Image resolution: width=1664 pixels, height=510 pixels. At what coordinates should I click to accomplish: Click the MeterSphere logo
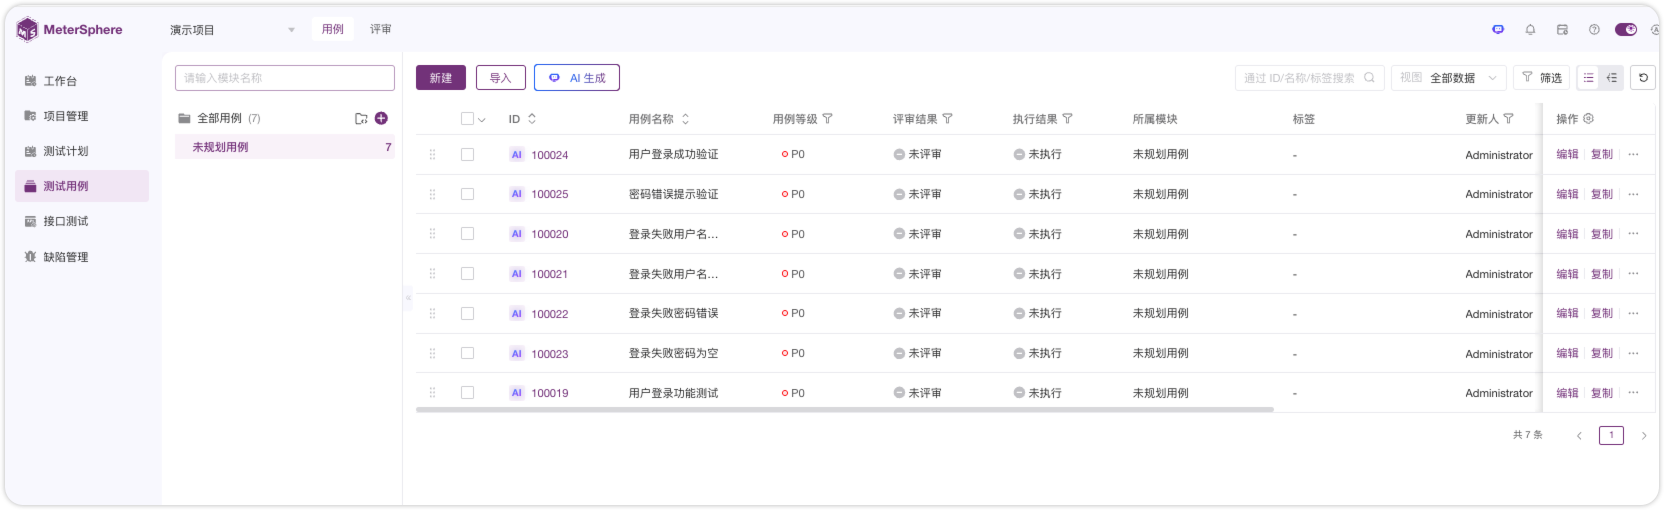(69, 30)
